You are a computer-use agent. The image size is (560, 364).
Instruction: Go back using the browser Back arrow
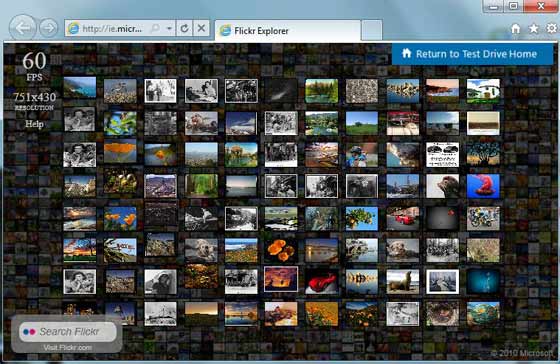(23, 27)
